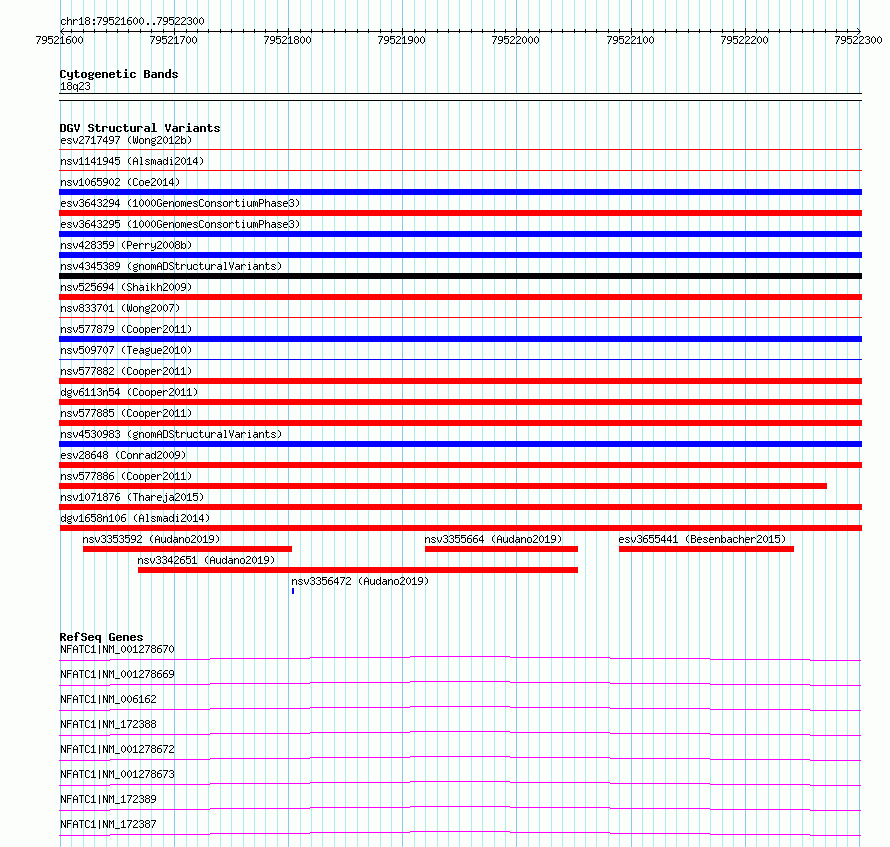Open the nsv577886 (Cooper2011) variant
890x847 pixels.
126,476
